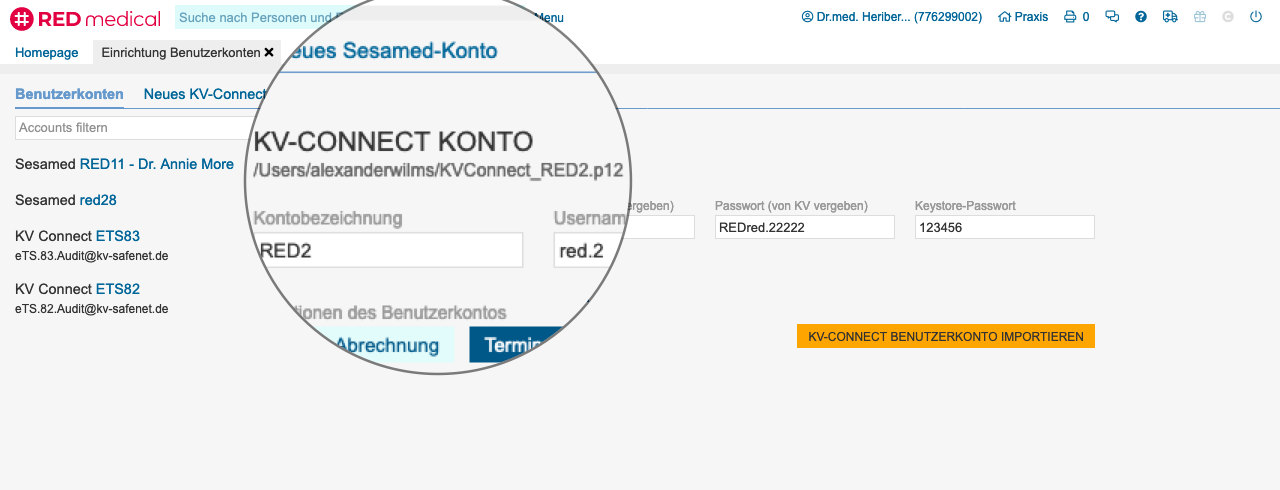
Task: Click the Accounts filtern filter field
Action: (130, 128)
